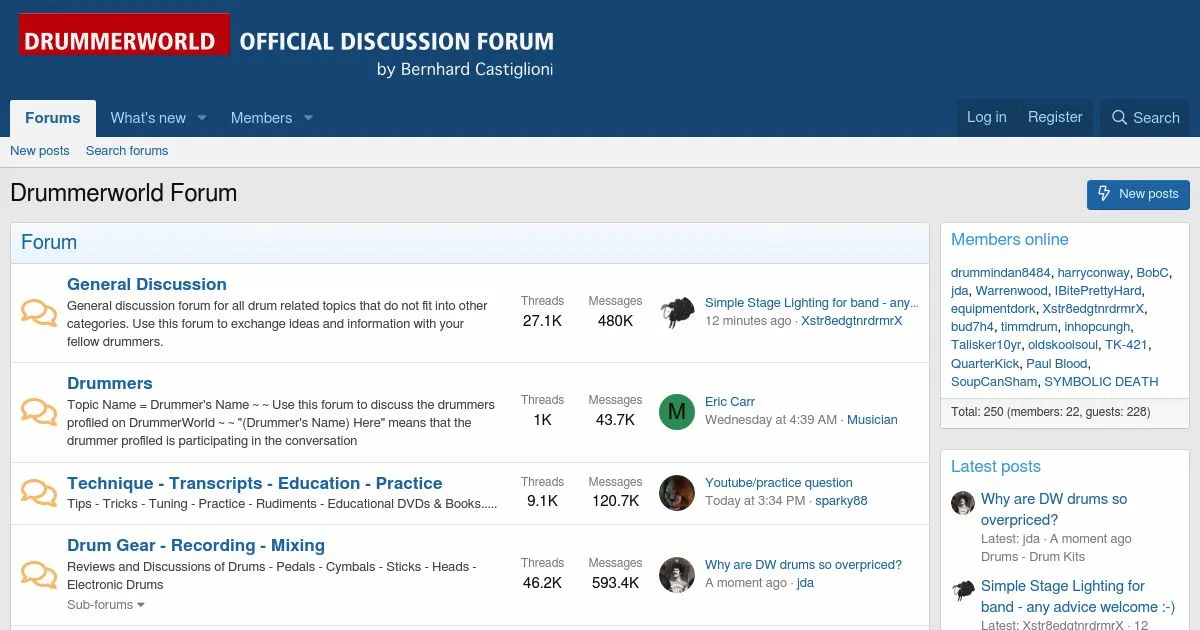
Task: Click member SYMBOLIC DEATH in Members online
Action: (1101, 382)
